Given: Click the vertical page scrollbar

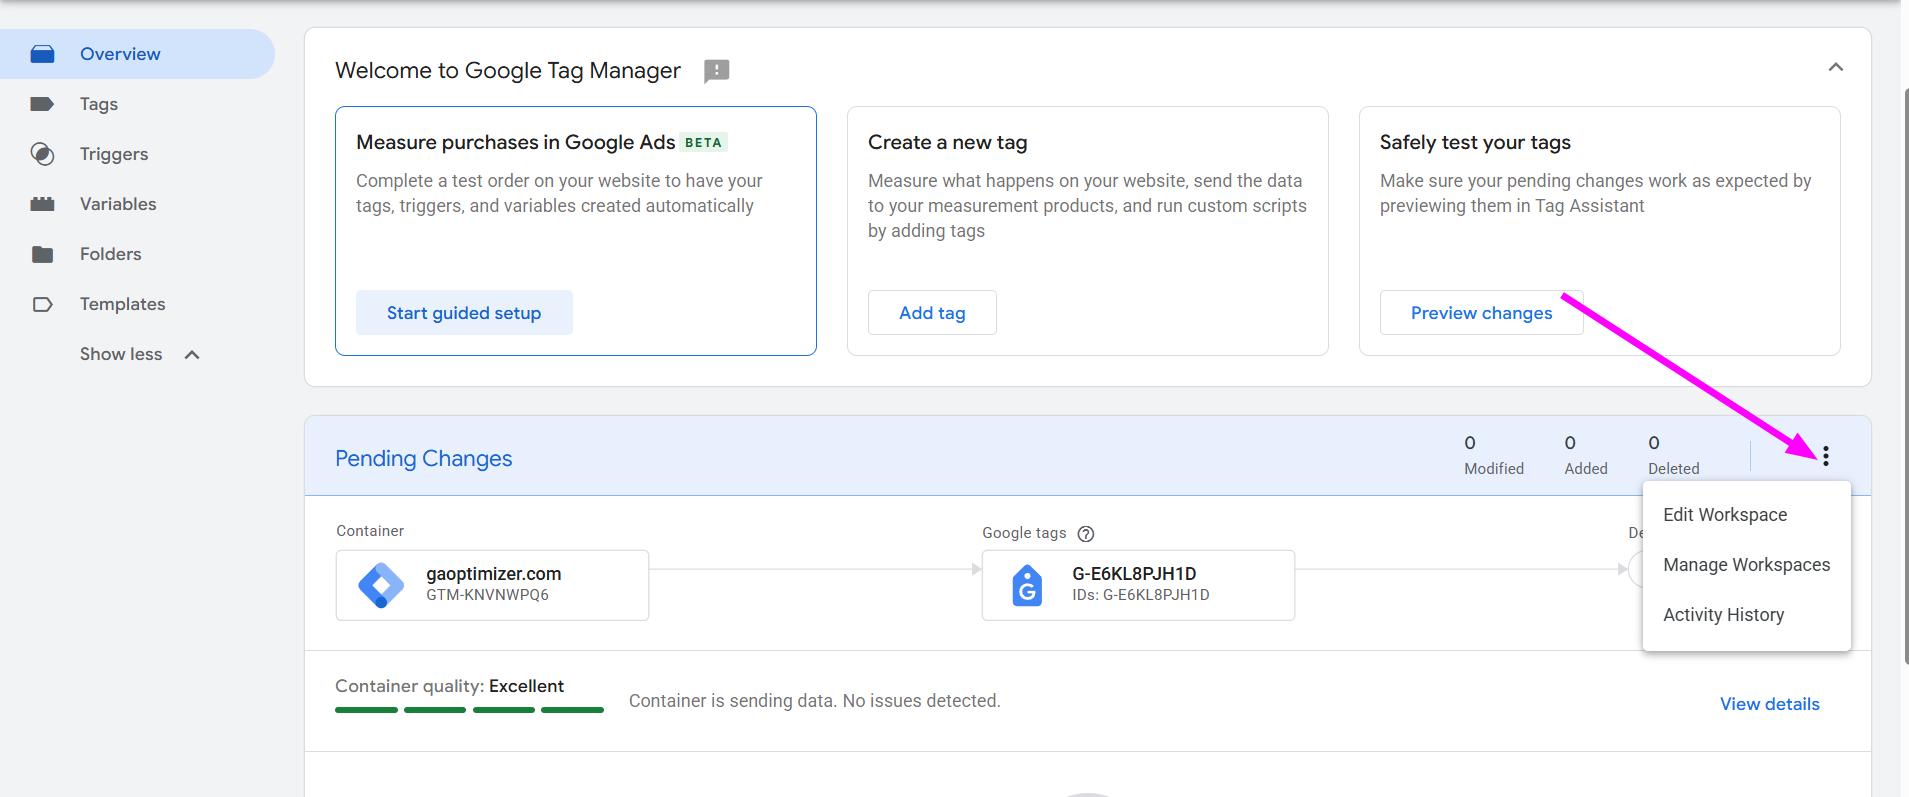Looking at the screenshot, I should tap(1904, 375).
